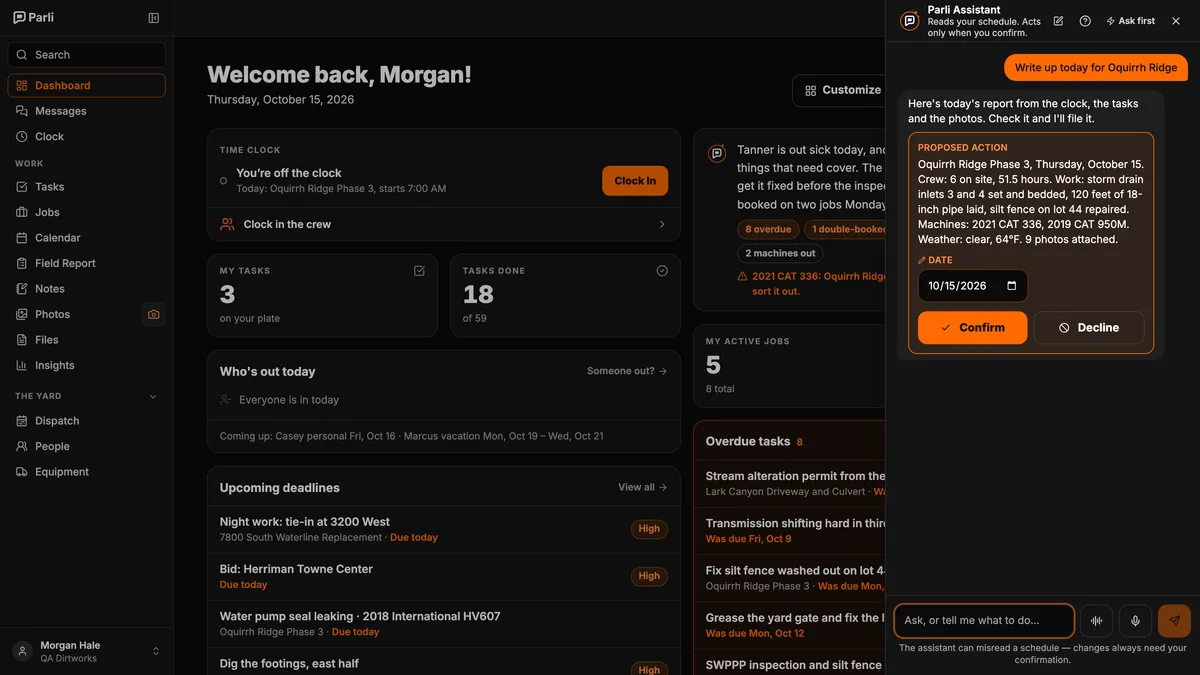Collapse The Yard sidebar section
The width and height of the screenshot is (1200, 675).
(153, 397)
